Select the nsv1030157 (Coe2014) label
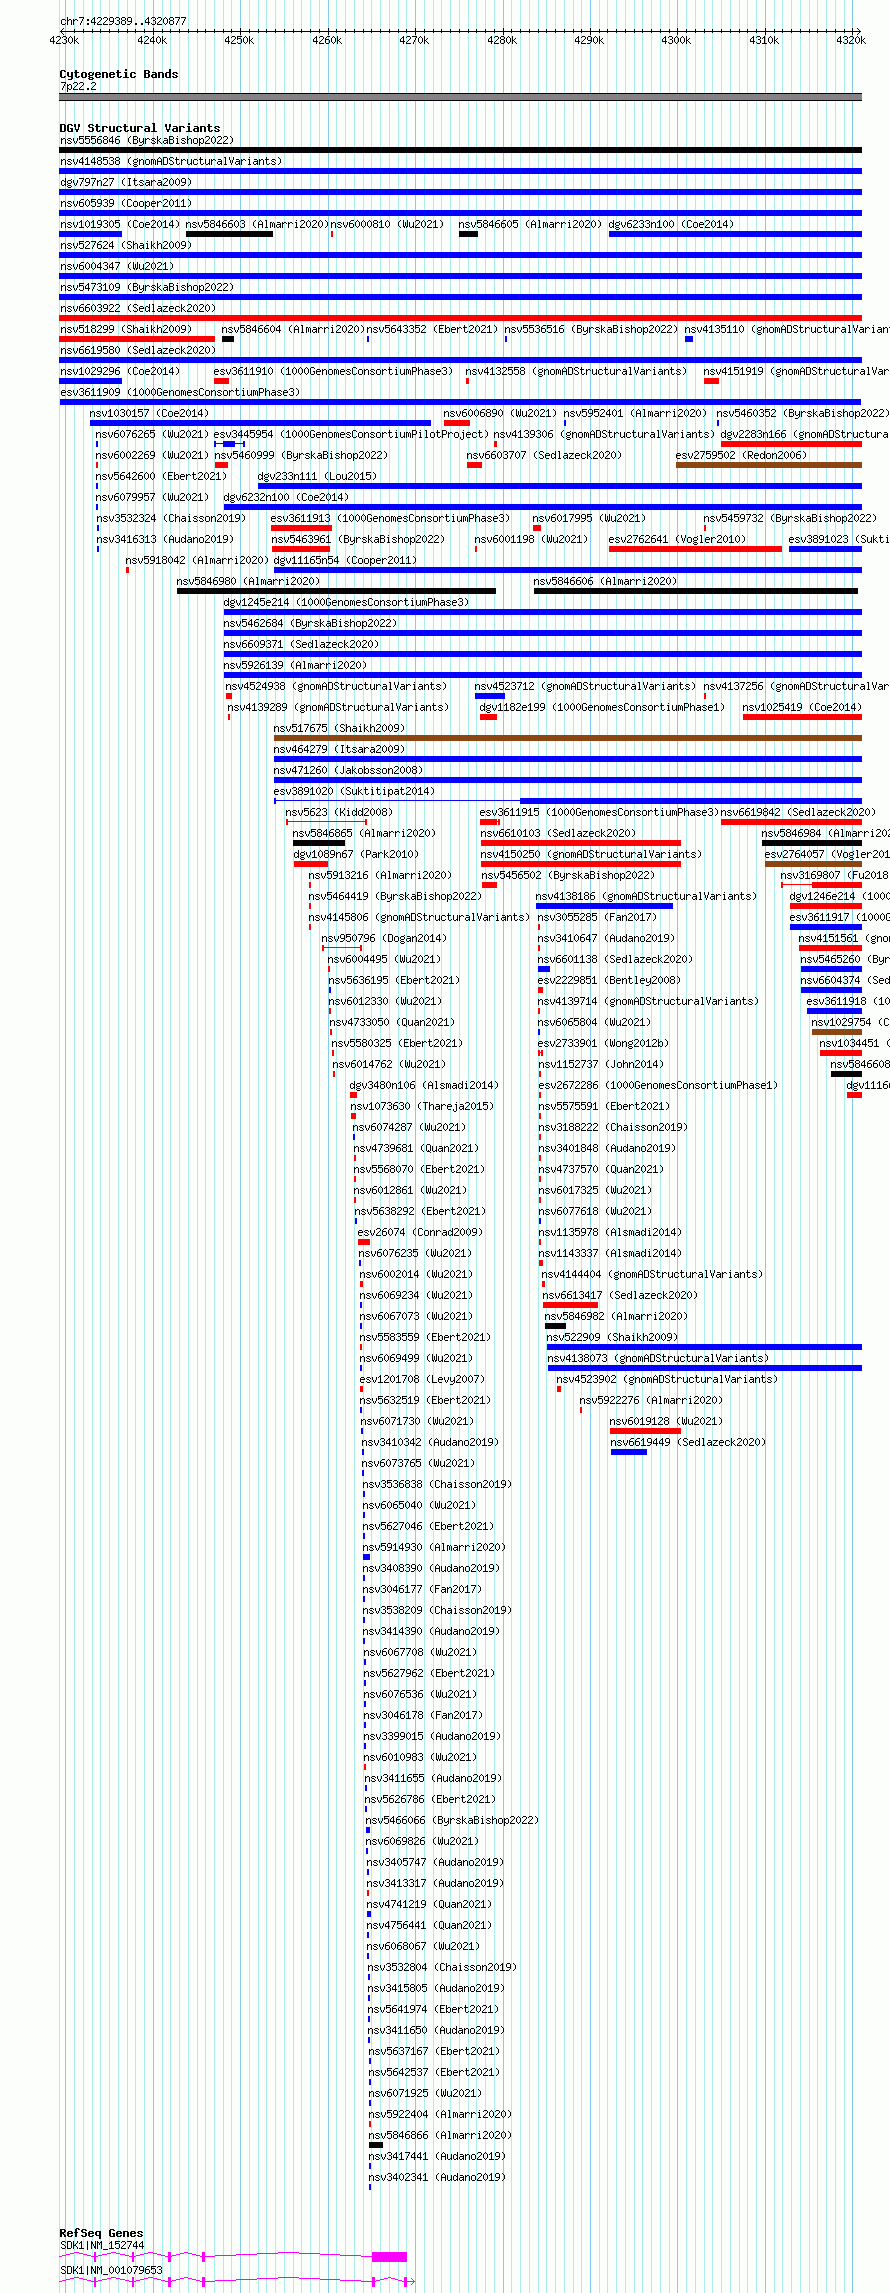This screenshot has width=890, height=2293. tap(149, 414)
